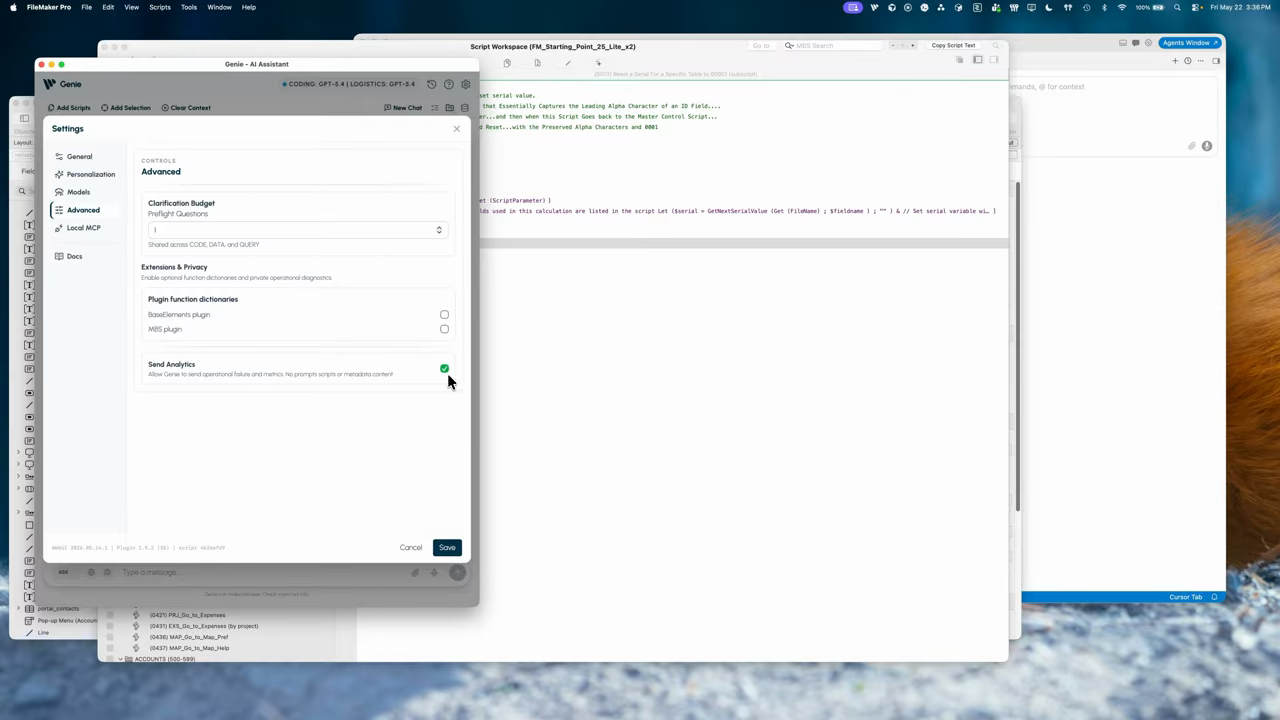1280x720 pixels.
Task: Click the ASK mode selector
Action: point(63,572)
